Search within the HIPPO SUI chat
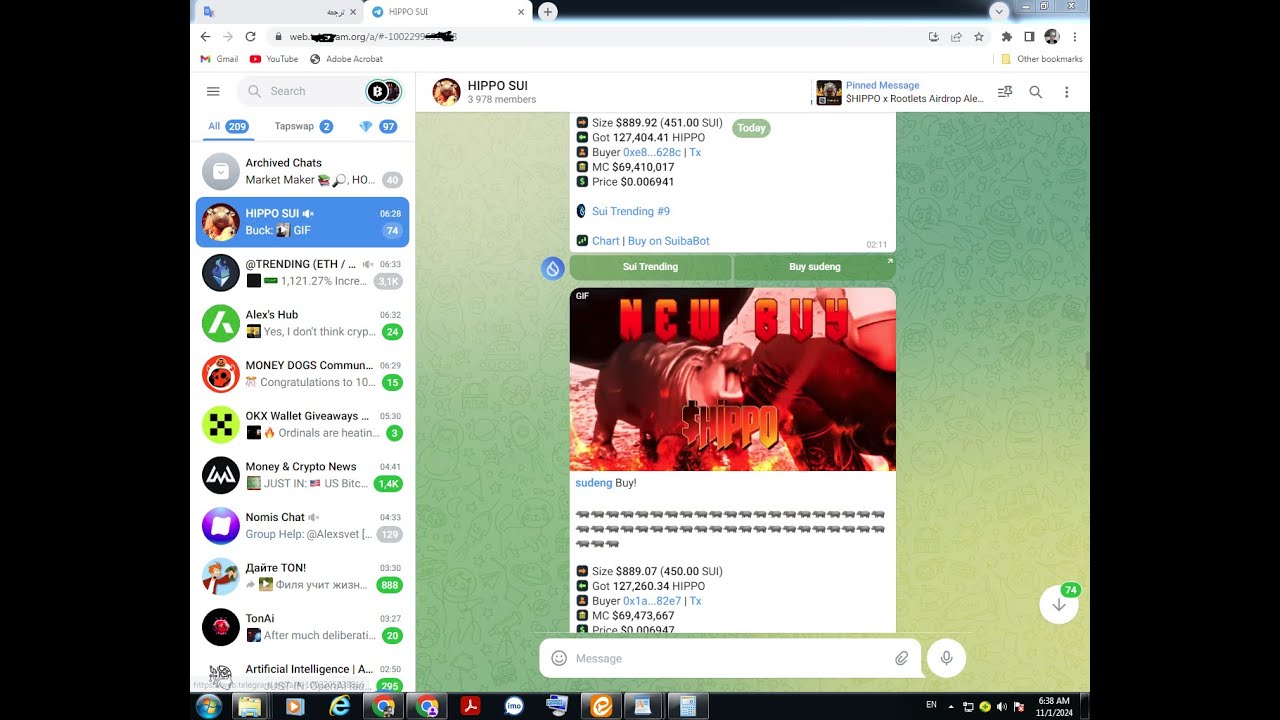This screenshot has height=720, width=1280. tap(1036, 92)
